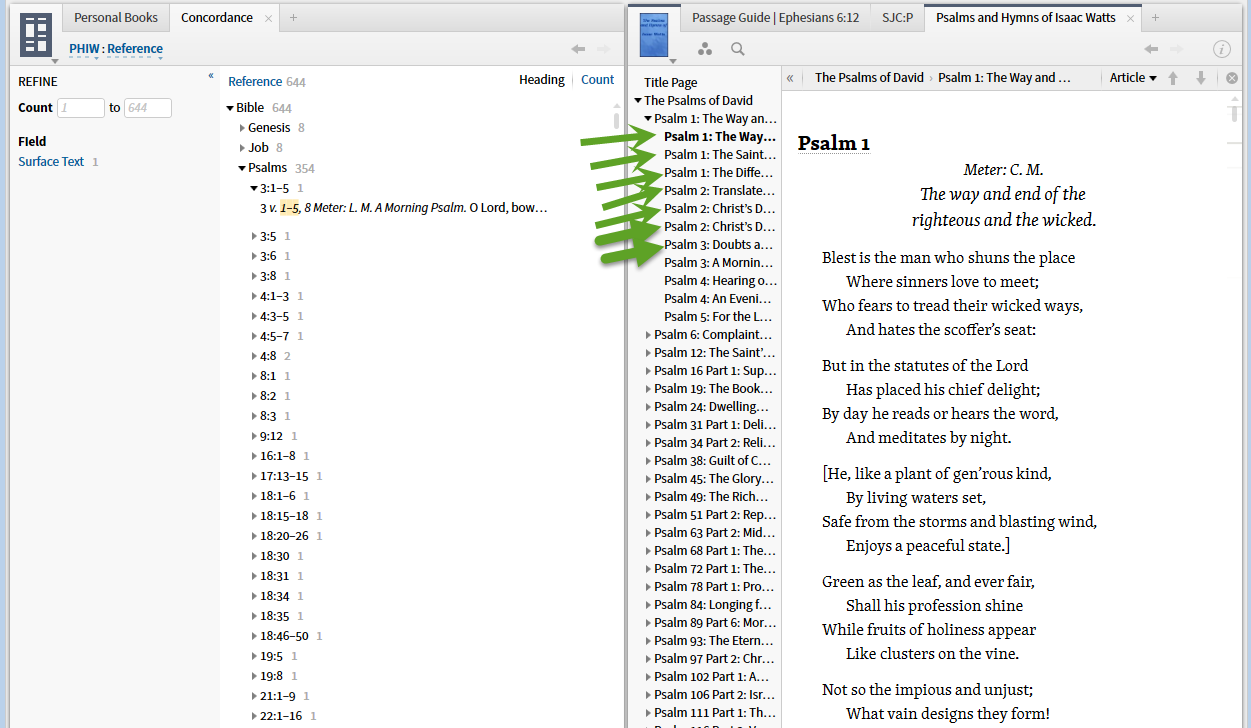The image size is (1251, 728).
Task: Open the Article navigation dropdown
Action: (x=1132, y=78)
